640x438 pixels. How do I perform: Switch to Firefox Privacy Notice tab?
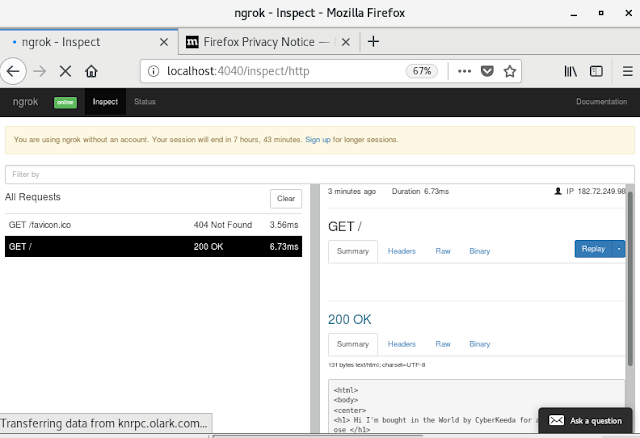269,42
